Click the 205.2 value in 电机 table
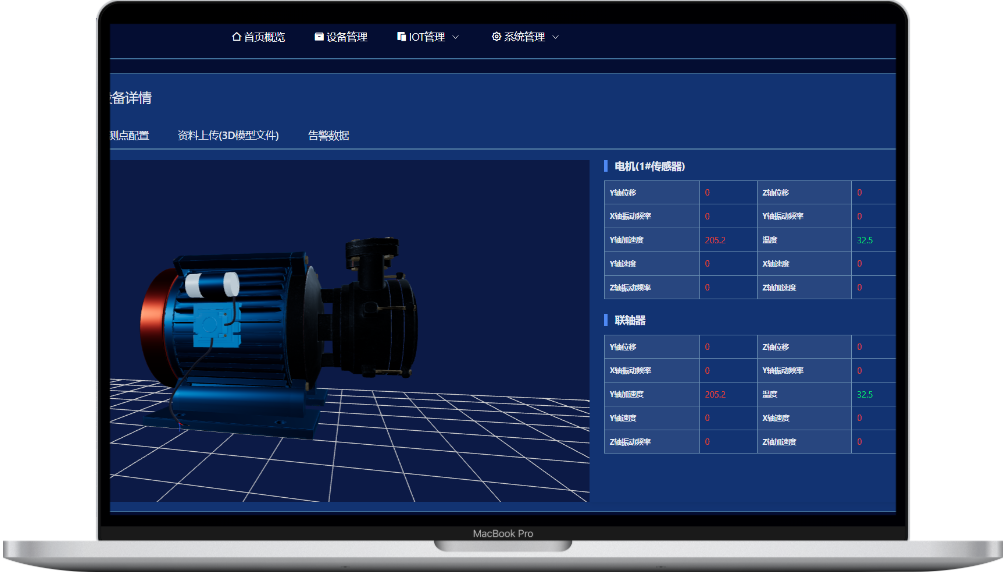Screen dimensions: 1004x576 tap(715, 240)
